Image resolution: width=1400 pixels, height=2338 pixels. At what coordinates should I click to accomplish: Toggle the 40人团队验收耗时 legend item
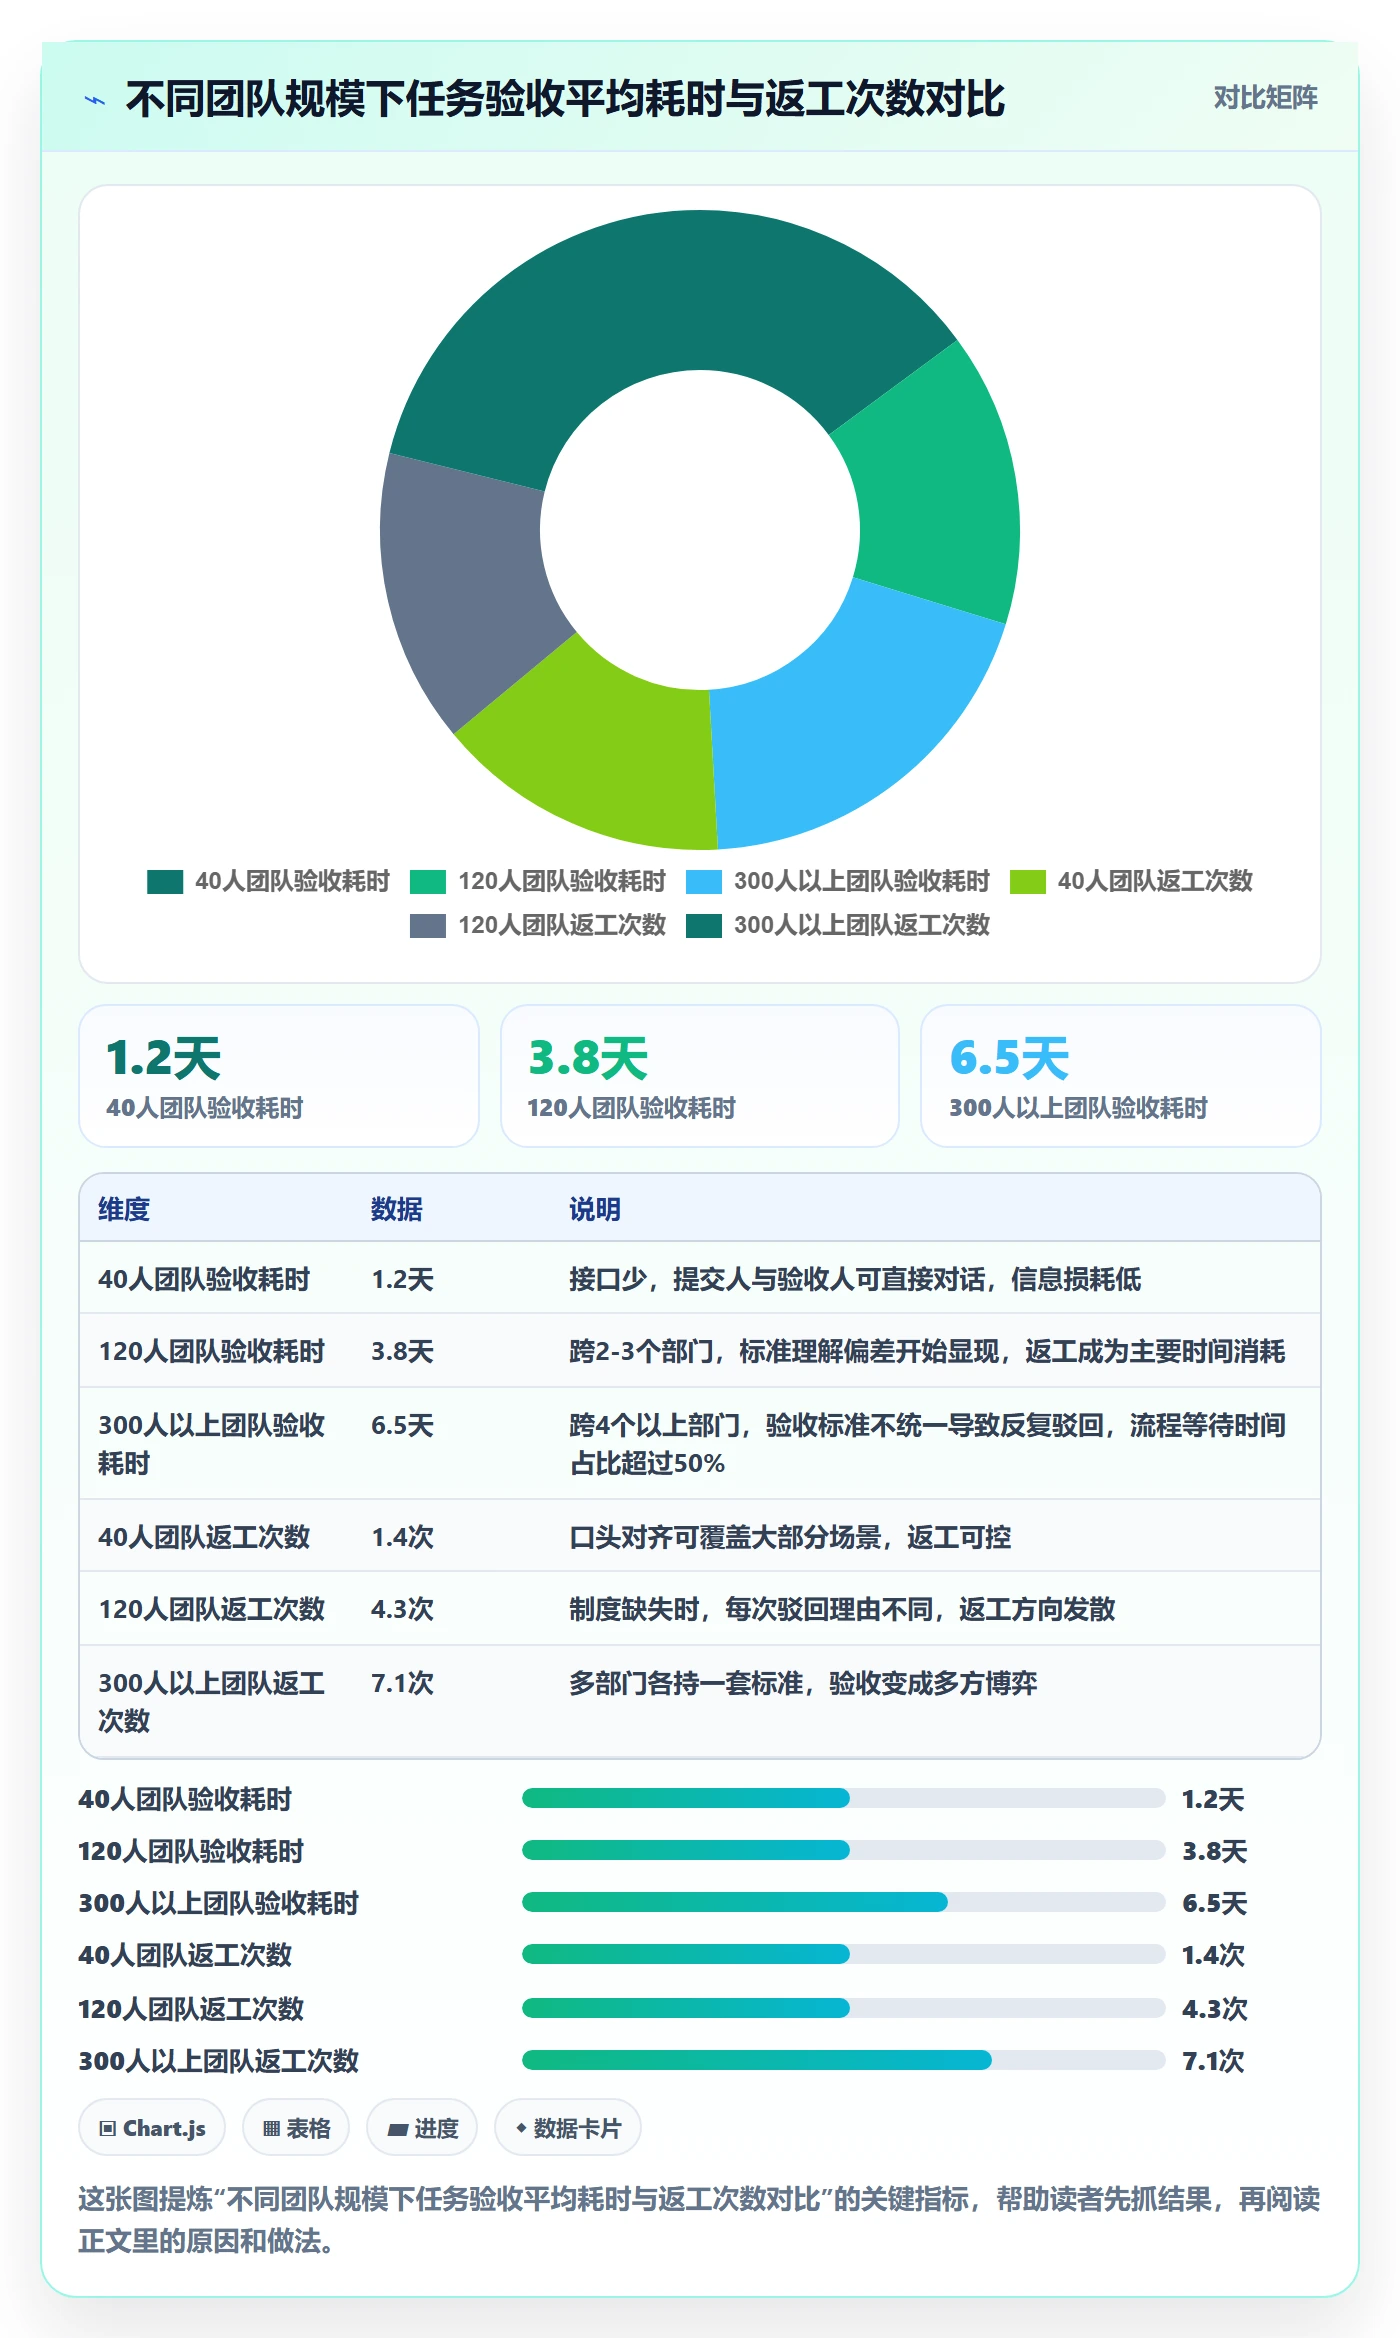[x=268, y=881]
